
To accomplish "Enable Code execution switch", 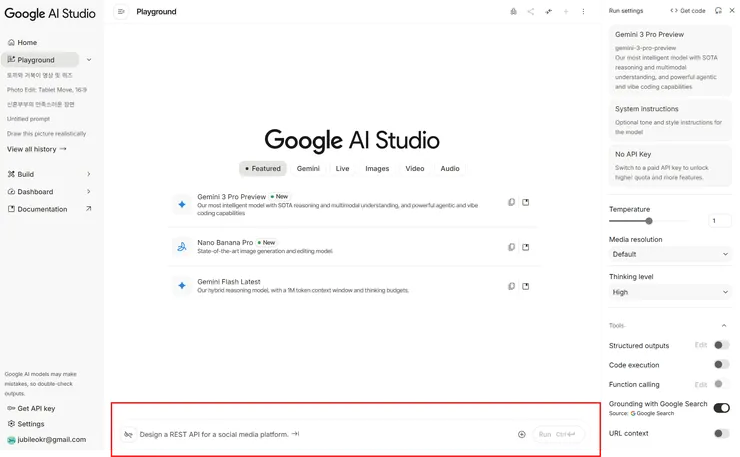I will (x=721, y=364).
